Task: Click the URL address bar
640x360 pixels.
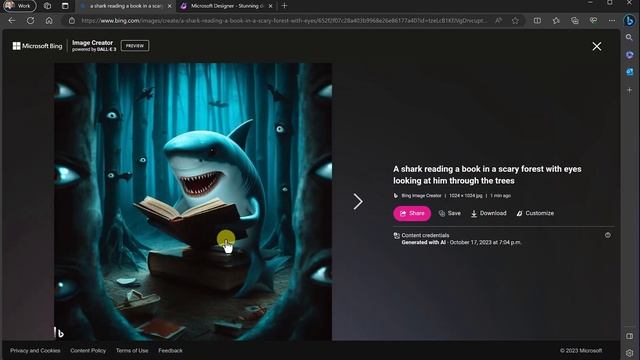Action: coord(283,20)
